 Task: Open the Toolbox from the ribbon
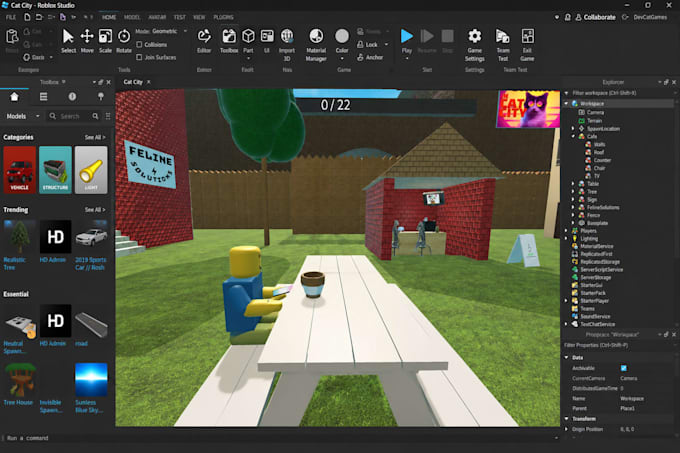[229, 41]
